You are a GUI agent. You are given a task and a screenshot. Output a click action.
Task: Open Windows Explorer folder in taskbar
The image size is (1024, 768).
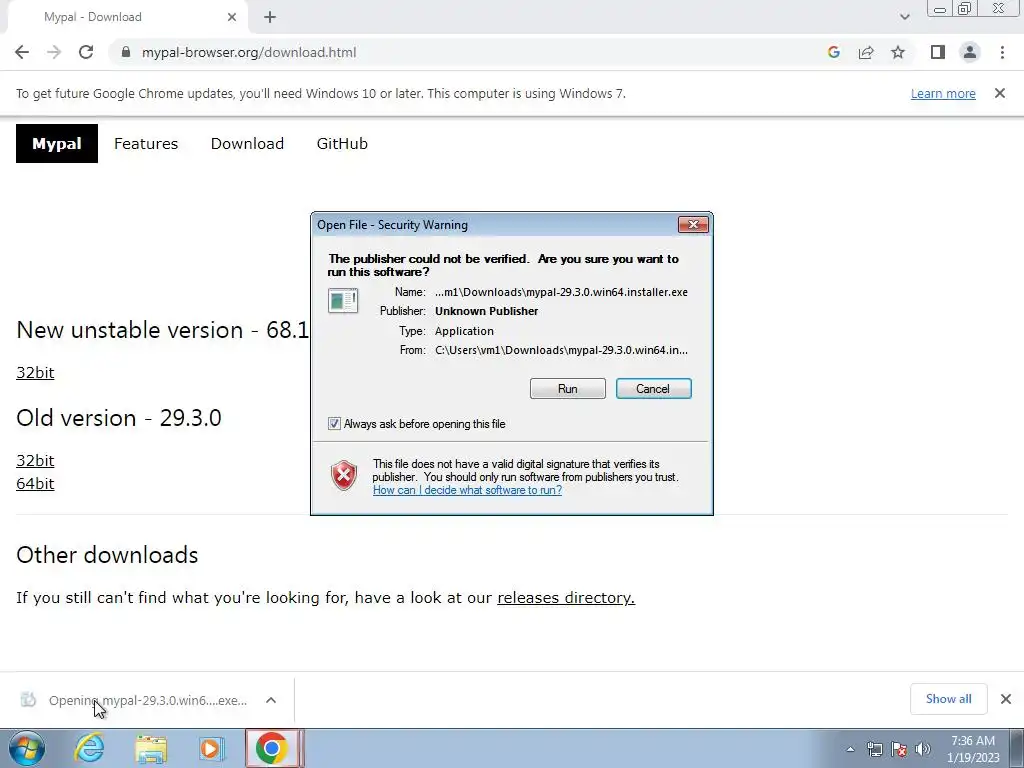click(151, 748)
